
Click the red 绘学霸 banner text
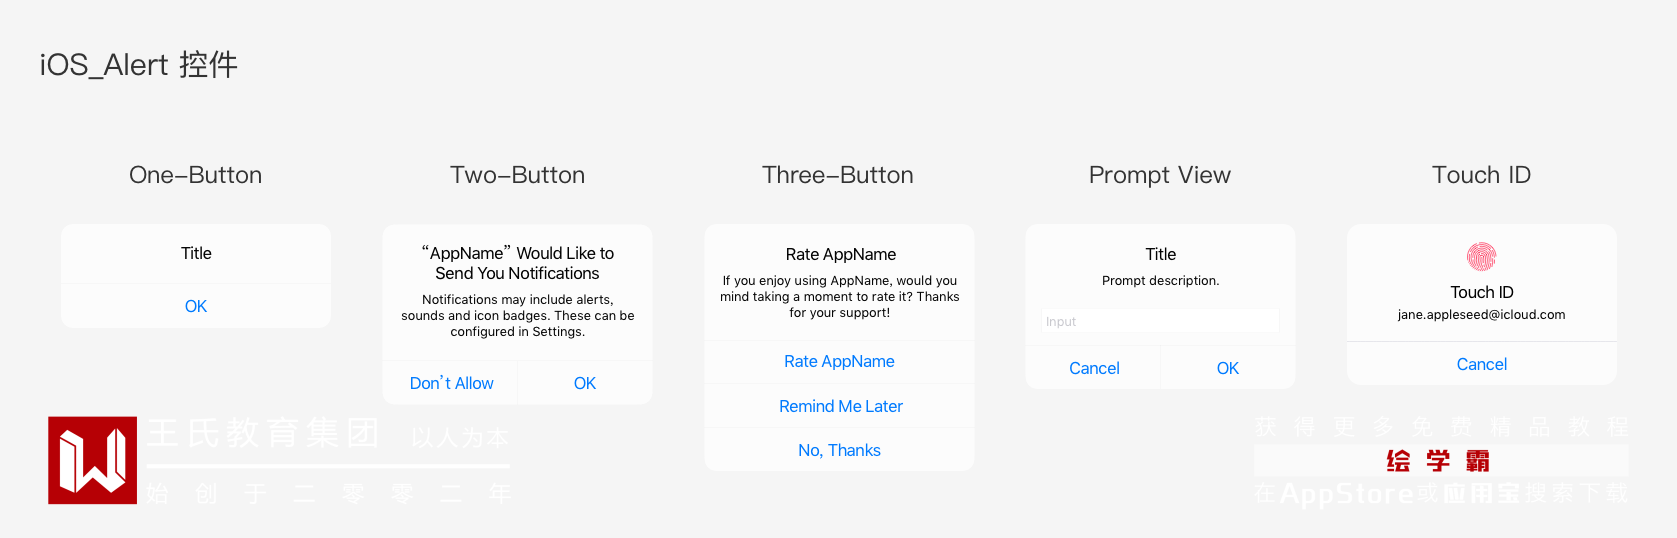1438,461
